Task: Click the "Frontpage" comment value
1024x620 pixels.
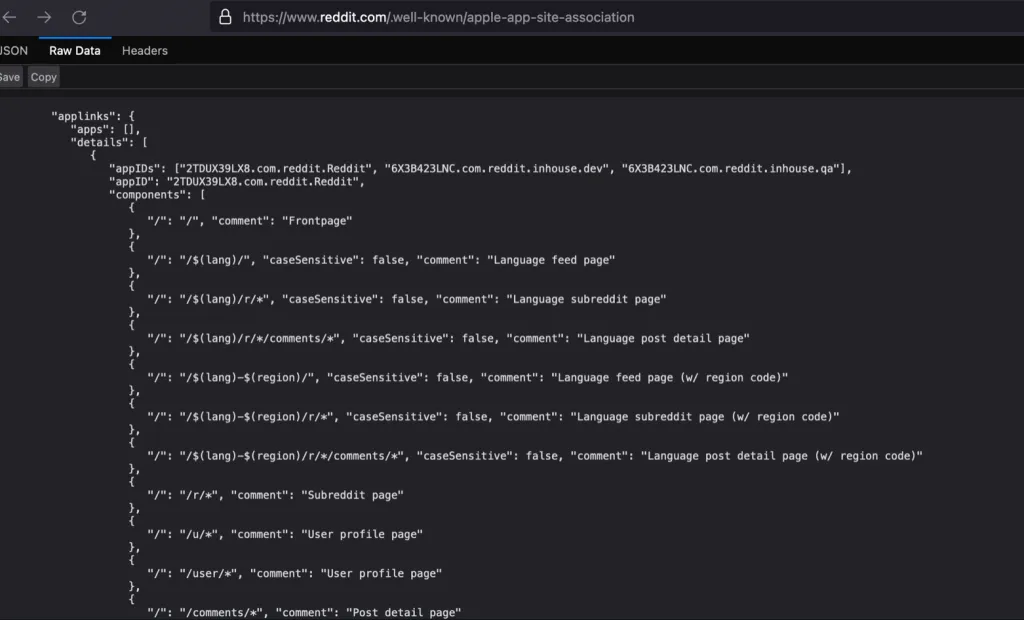Action: pyautogui.click(x=318, y=220)
